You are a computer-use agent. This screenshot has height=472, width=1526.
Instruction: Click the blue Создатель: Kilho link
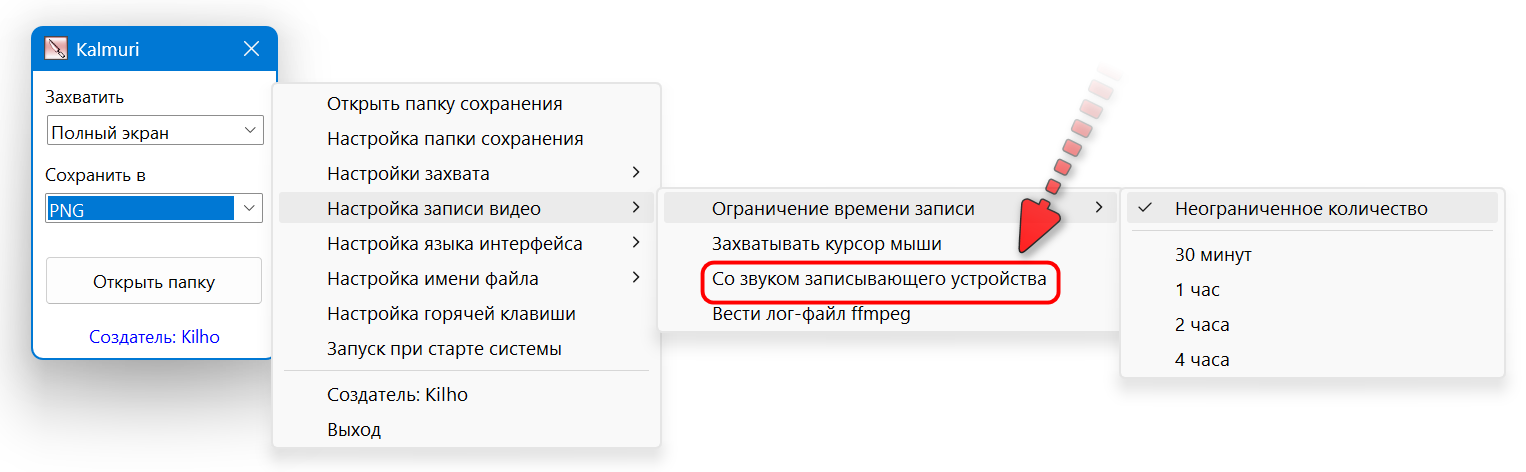point(154,337)
